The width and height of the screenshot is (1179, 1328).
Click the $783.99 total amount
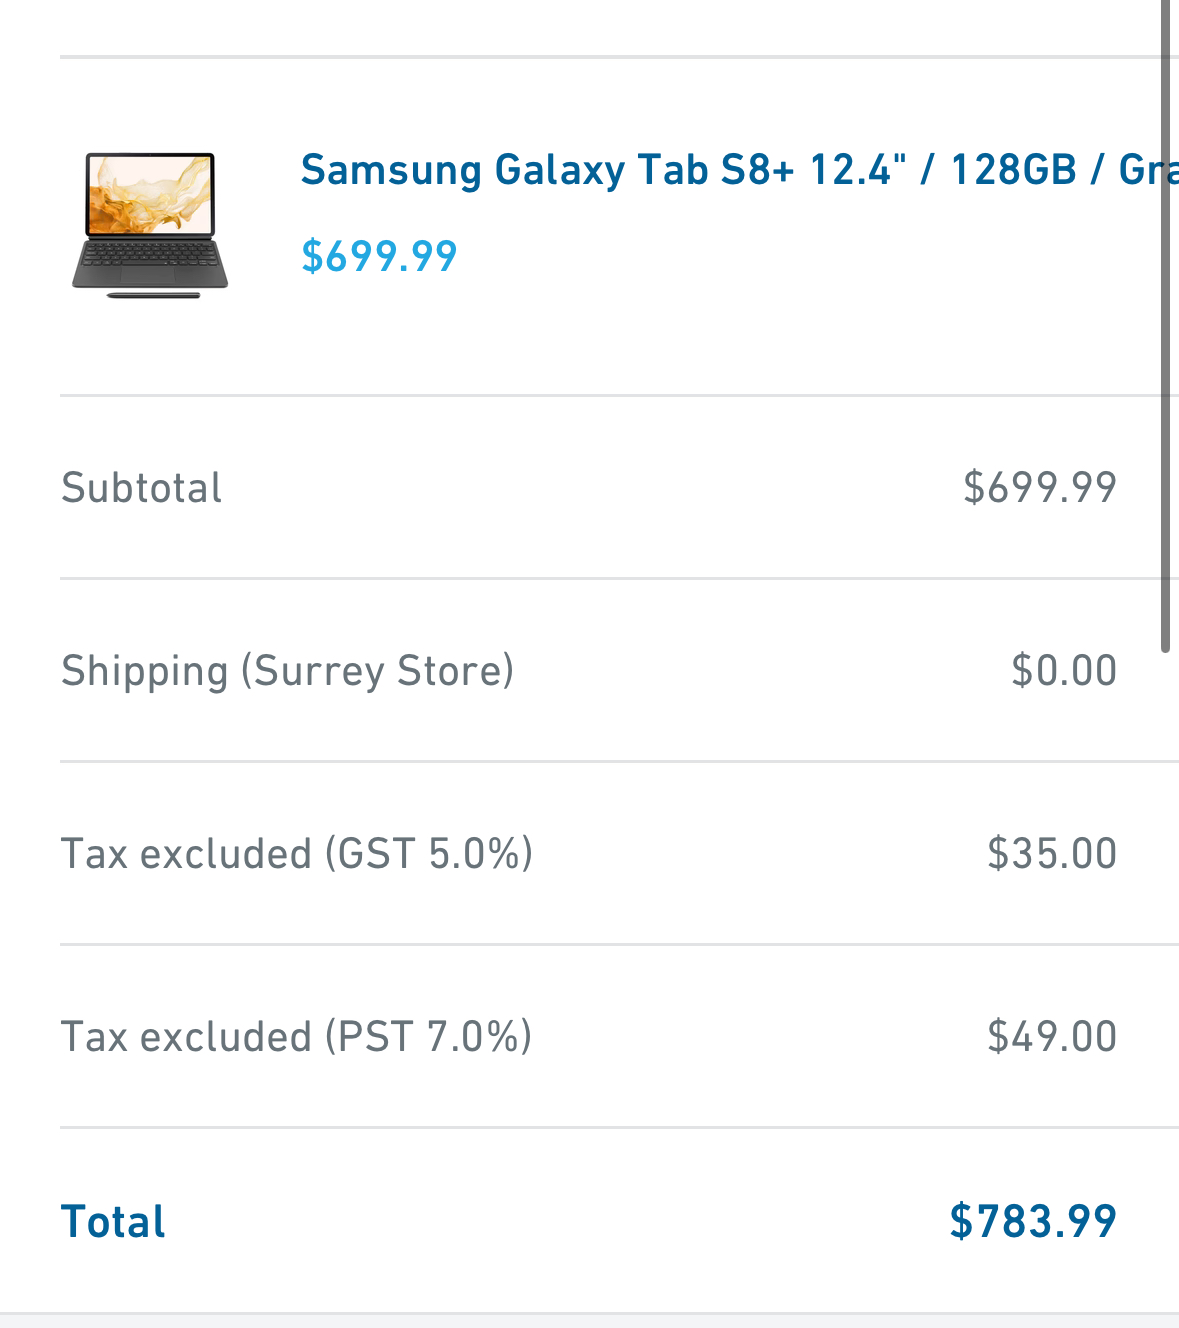1033,1222
